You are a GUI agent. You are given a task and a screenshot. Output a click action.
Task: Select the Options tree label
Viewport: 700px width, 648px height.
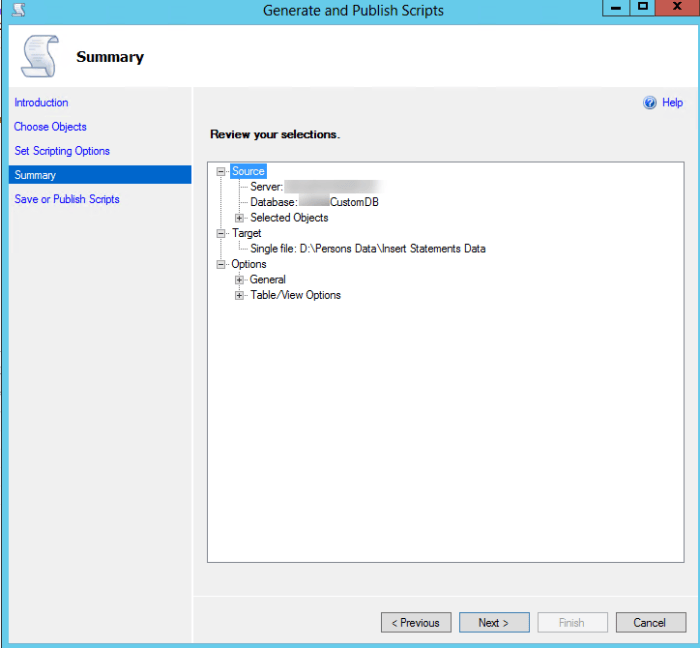[249, 264]
